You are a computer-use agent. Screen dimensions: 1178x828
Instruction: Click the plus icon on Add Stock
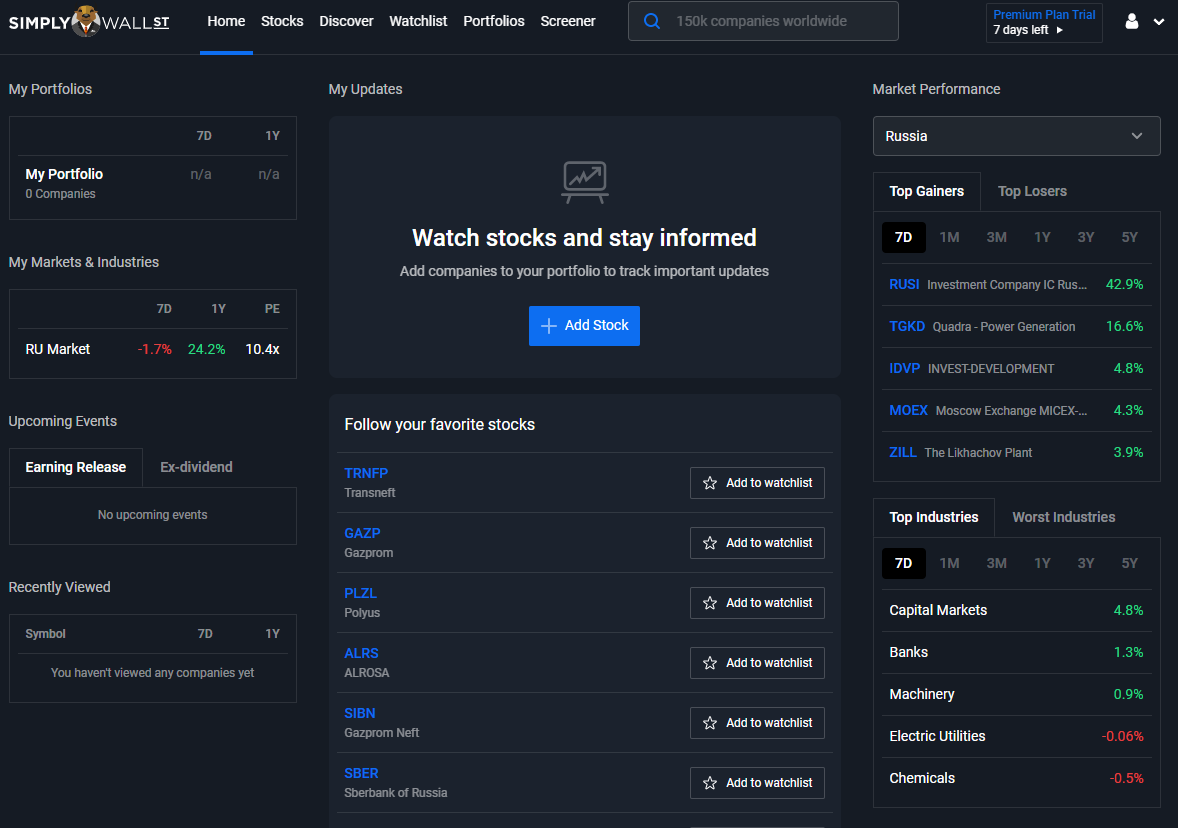pos(549,326)
